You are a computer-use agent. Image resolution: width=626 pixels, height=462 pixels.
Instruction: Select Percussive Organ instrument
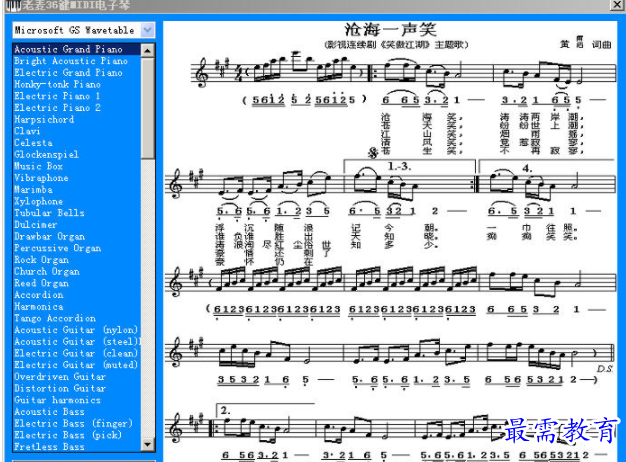click(x=77, y=248)
